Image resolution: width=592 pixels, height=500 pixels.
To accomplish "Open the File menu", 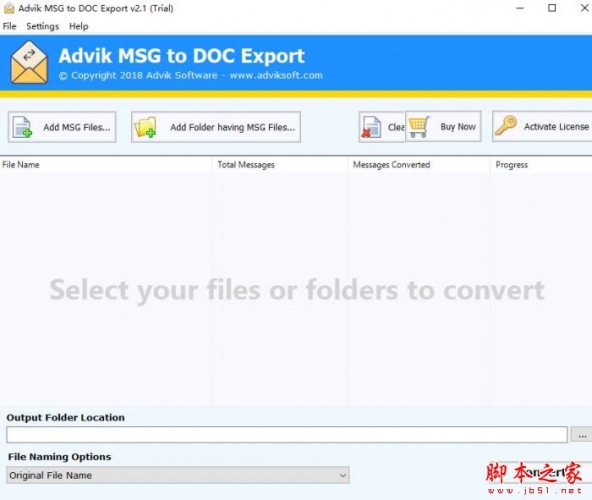I will point(9,26).
